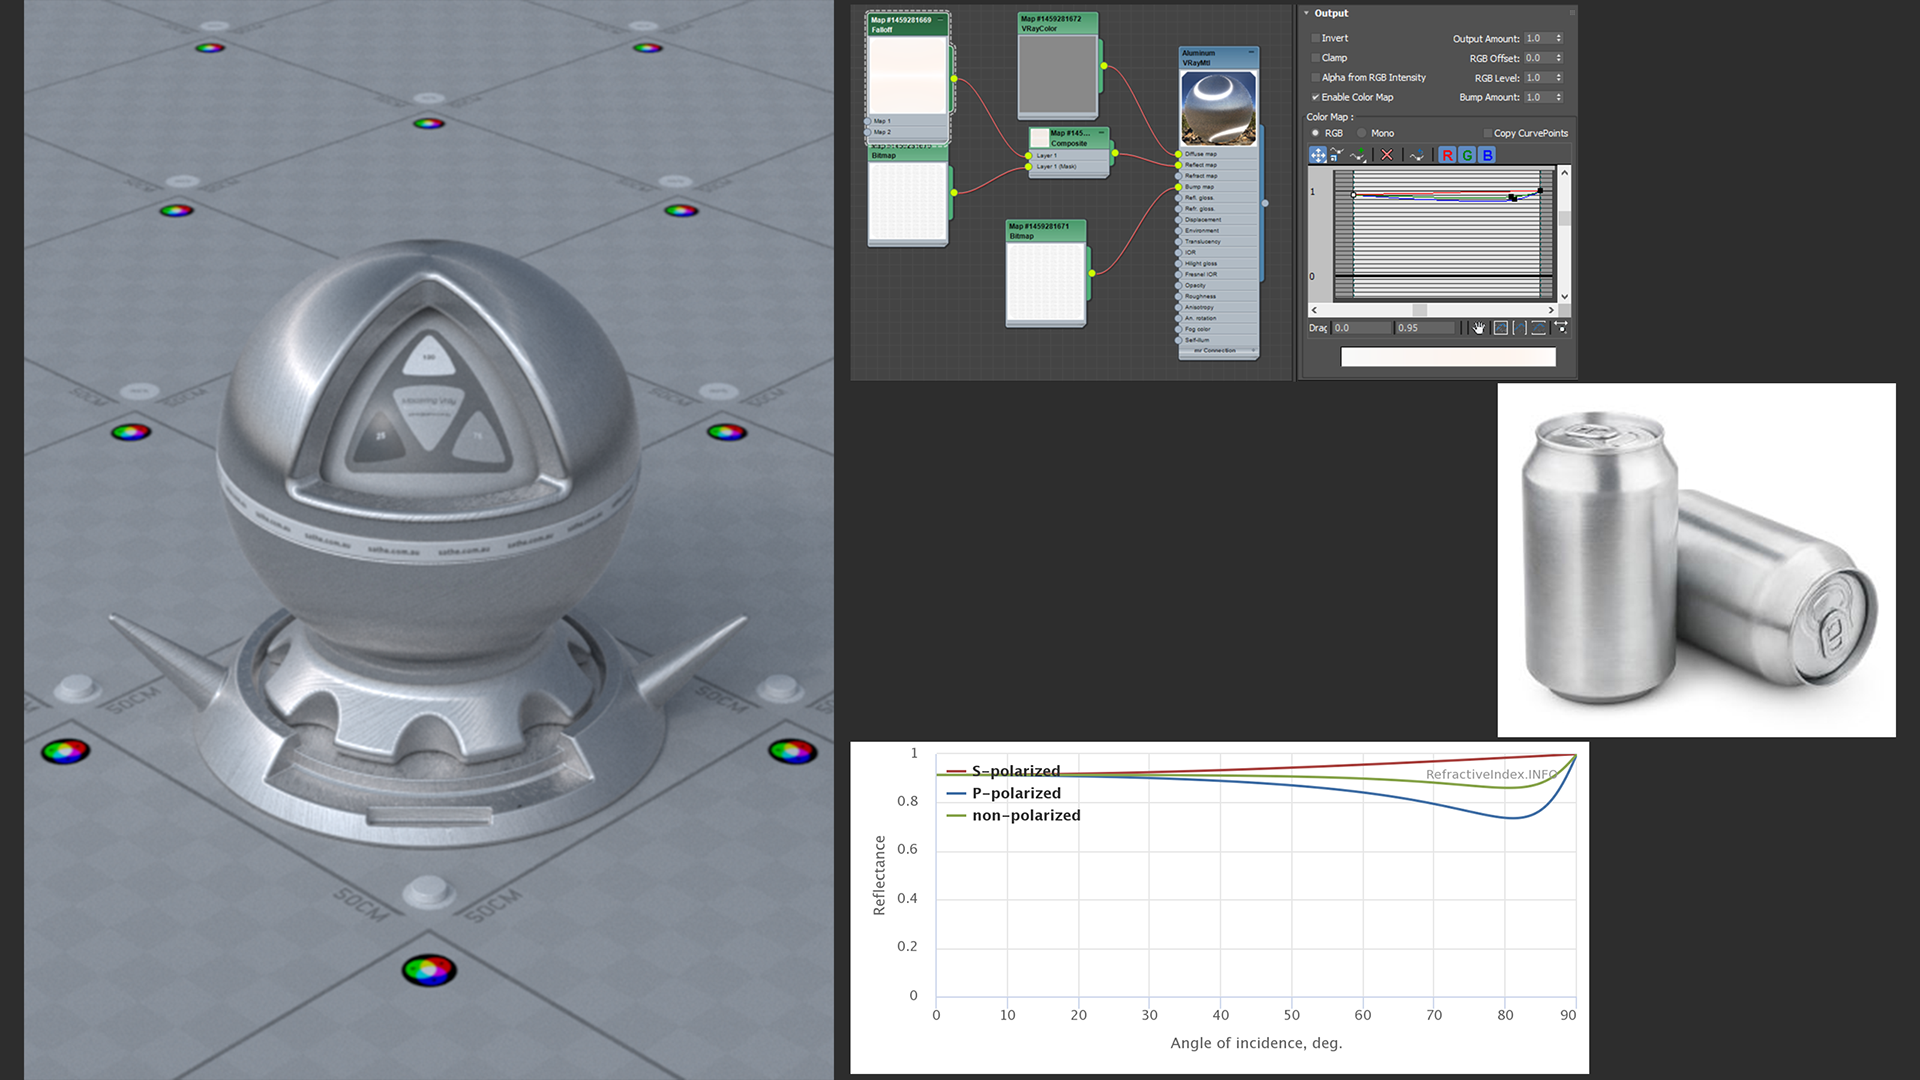Select the Pan hand tool under curve
Viewport: 1920px width, 1080px height.
tap(1479, 328)
